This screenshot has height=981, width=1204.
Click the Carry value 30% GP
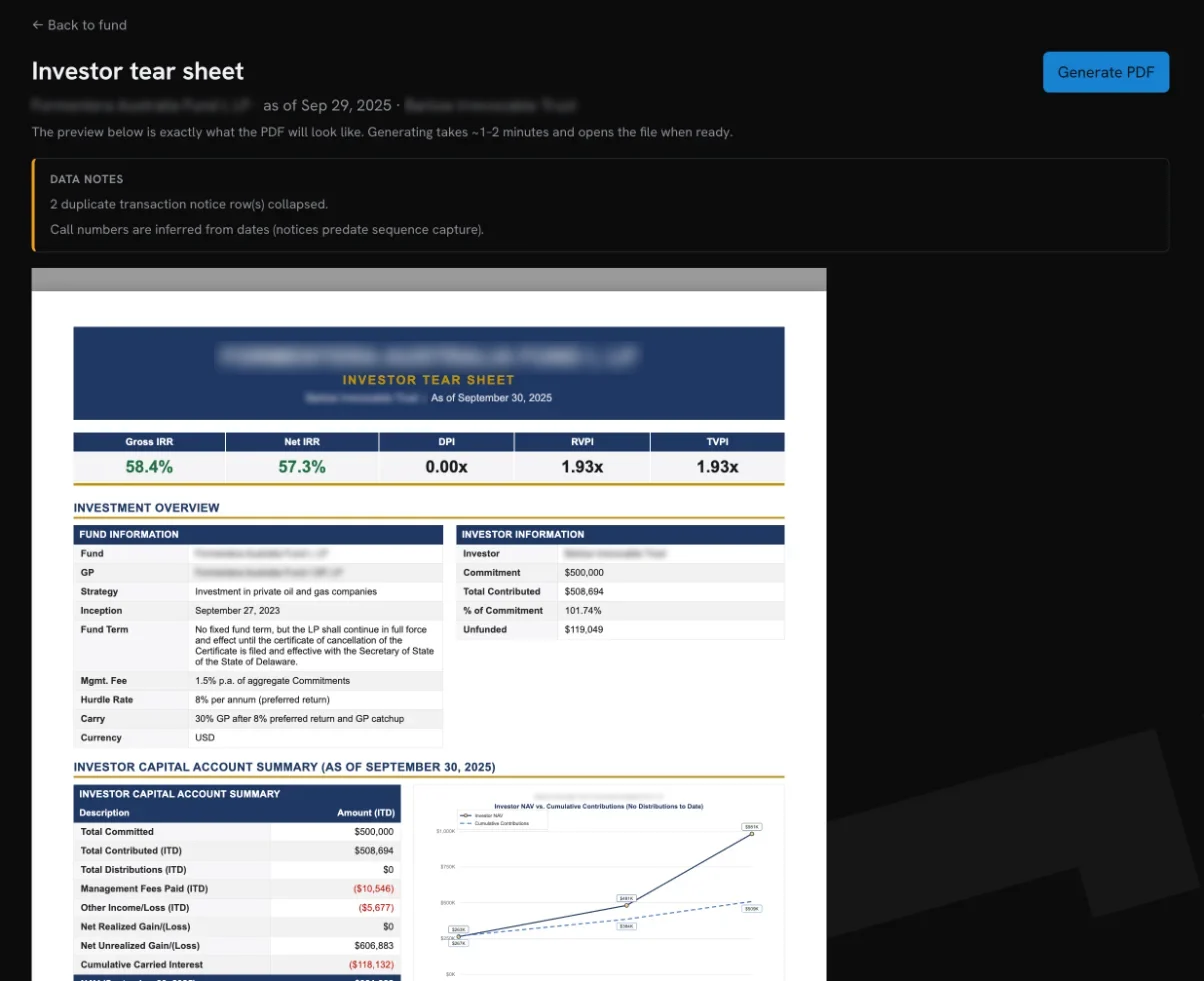coord(300,719)
